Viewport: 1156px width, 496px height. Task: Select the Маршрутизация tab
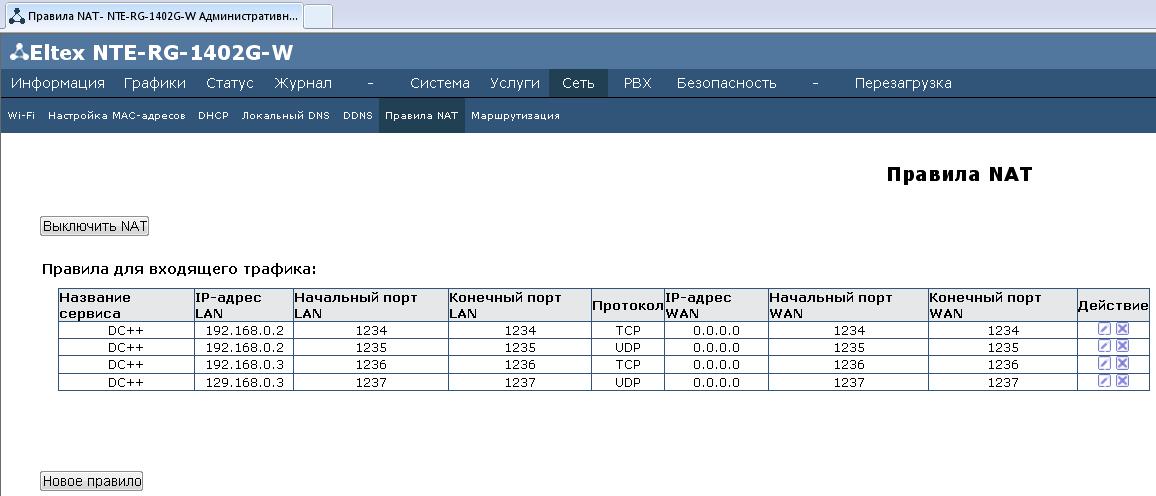click(515, 116)
